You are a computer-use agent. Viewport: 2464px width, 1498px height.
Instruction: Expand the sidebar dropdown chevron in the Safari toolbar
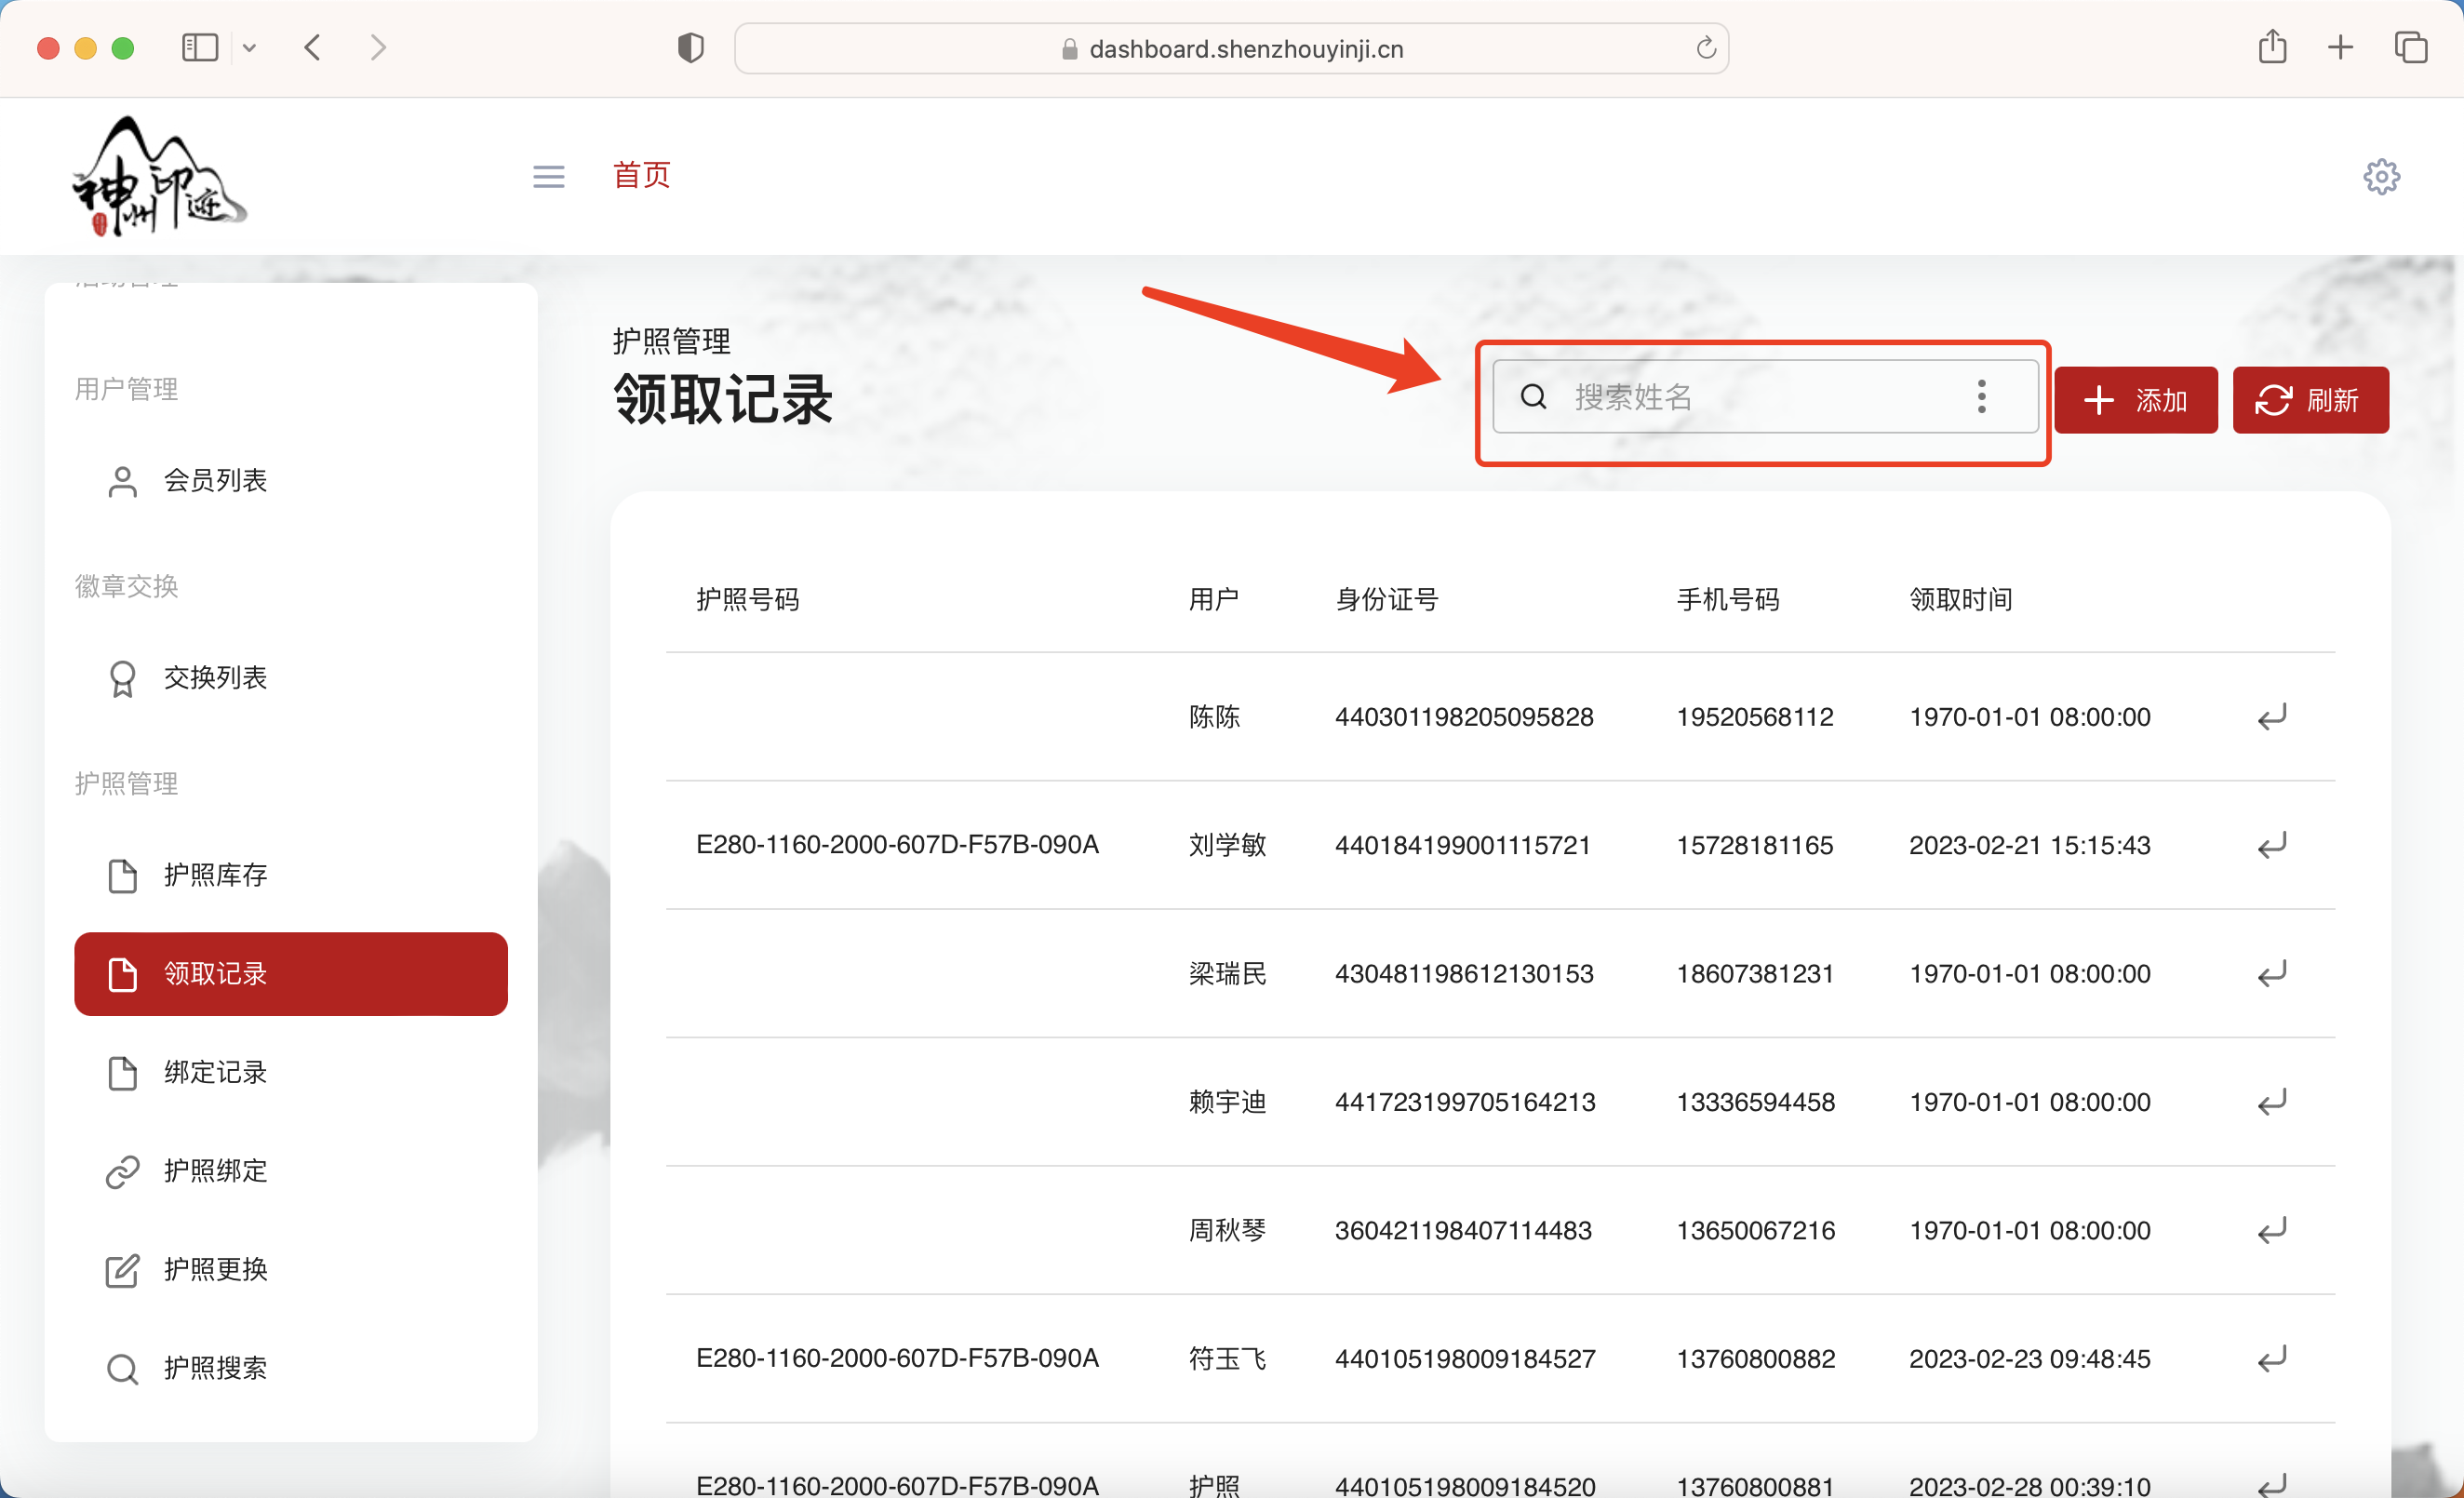[250, 47]
